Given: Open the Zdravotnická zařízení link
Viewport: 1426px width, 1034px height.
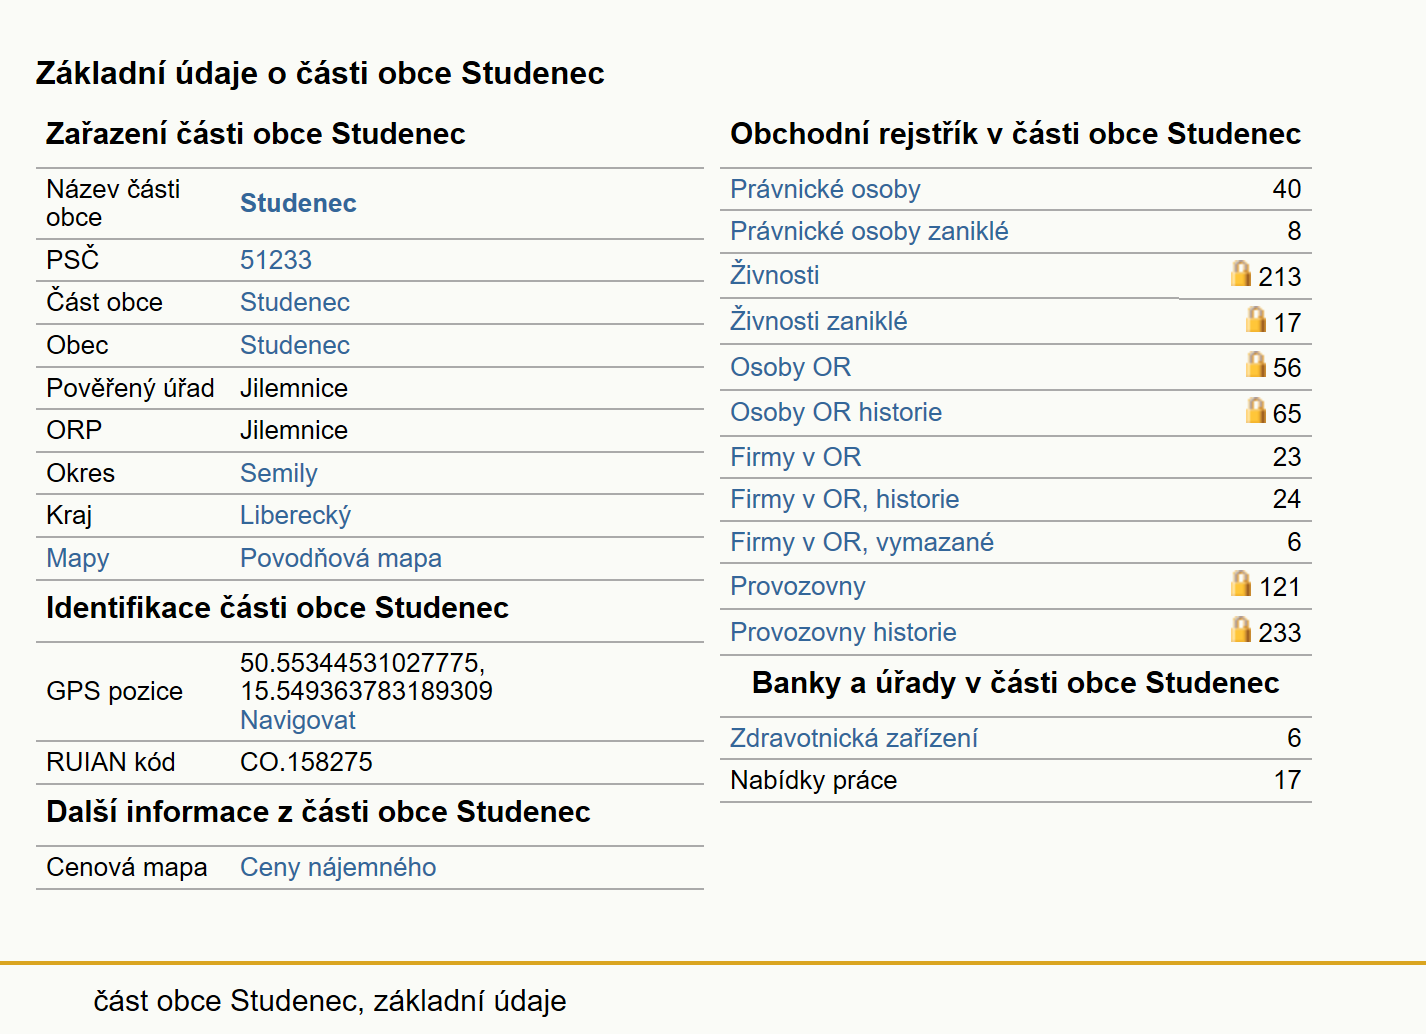Looking at the screenshot, I should click(x=854, y=738).
